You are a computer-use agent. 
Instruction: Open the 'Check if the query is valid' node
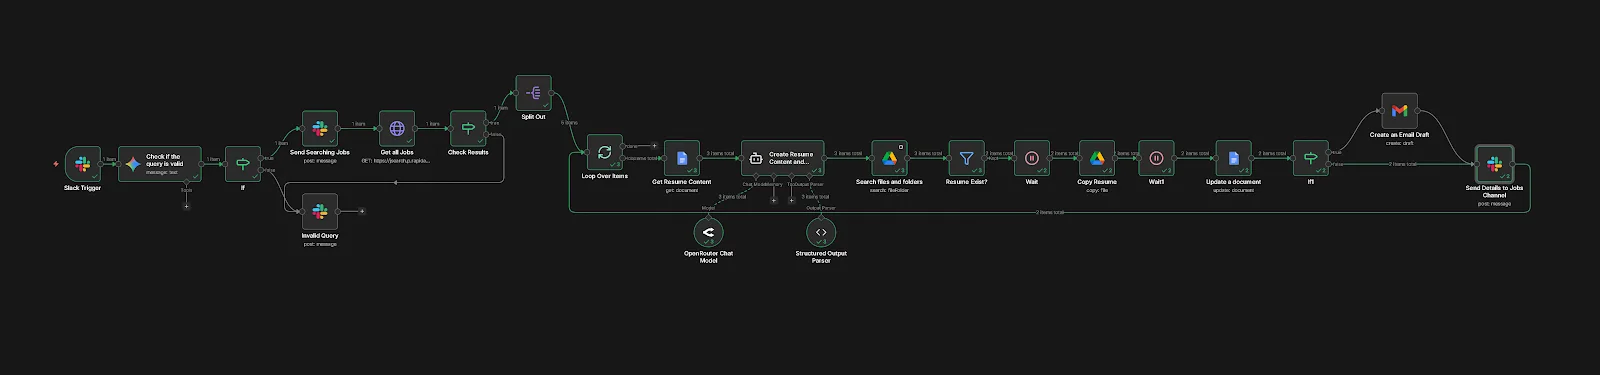(x=160, y=164)
